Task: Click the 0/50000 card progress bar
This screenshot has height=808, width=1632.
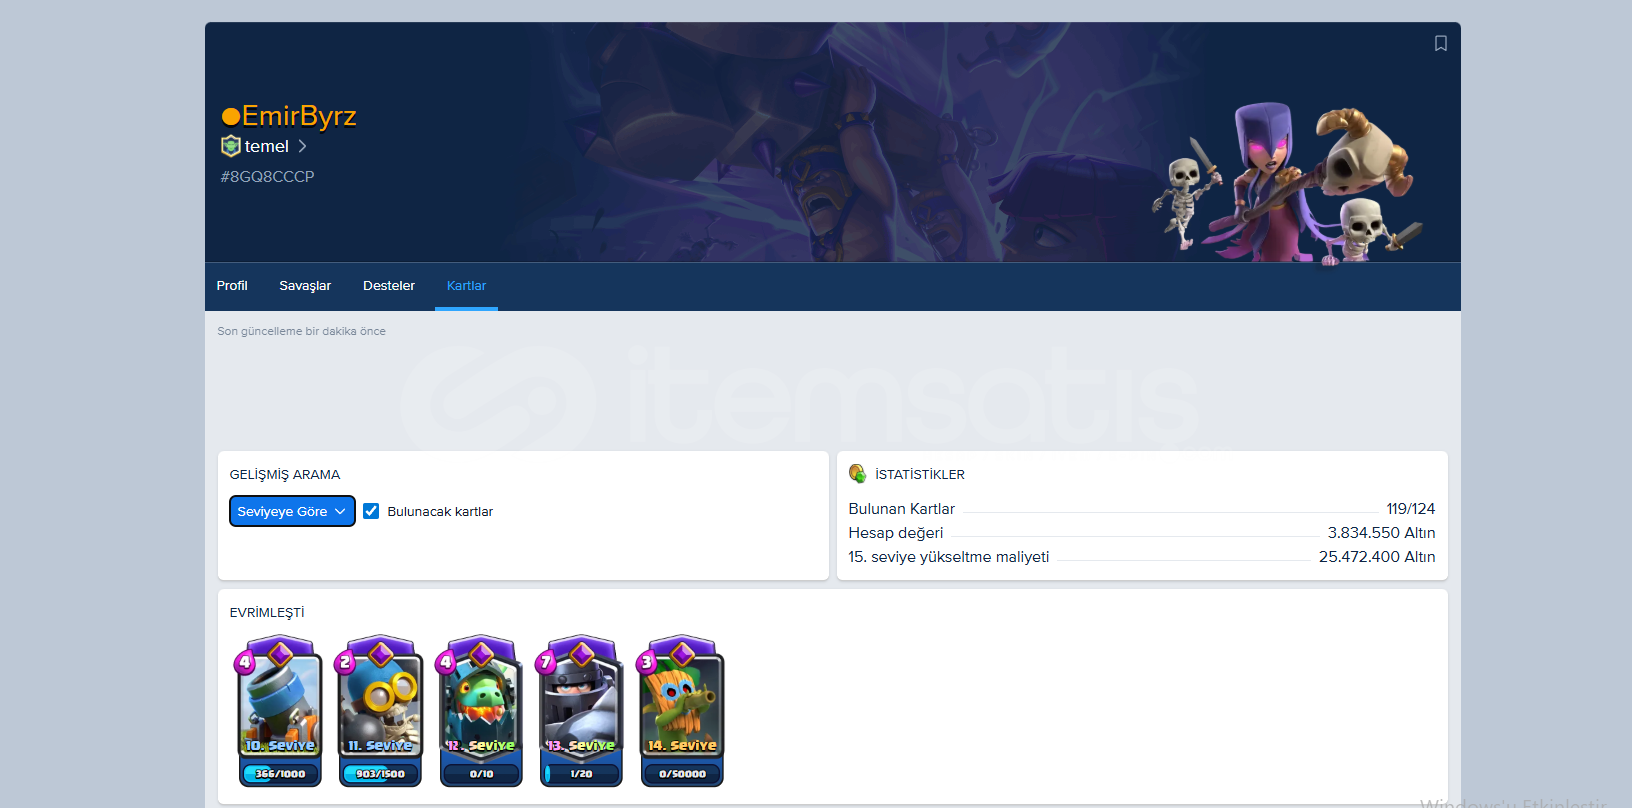Action: 682,773
